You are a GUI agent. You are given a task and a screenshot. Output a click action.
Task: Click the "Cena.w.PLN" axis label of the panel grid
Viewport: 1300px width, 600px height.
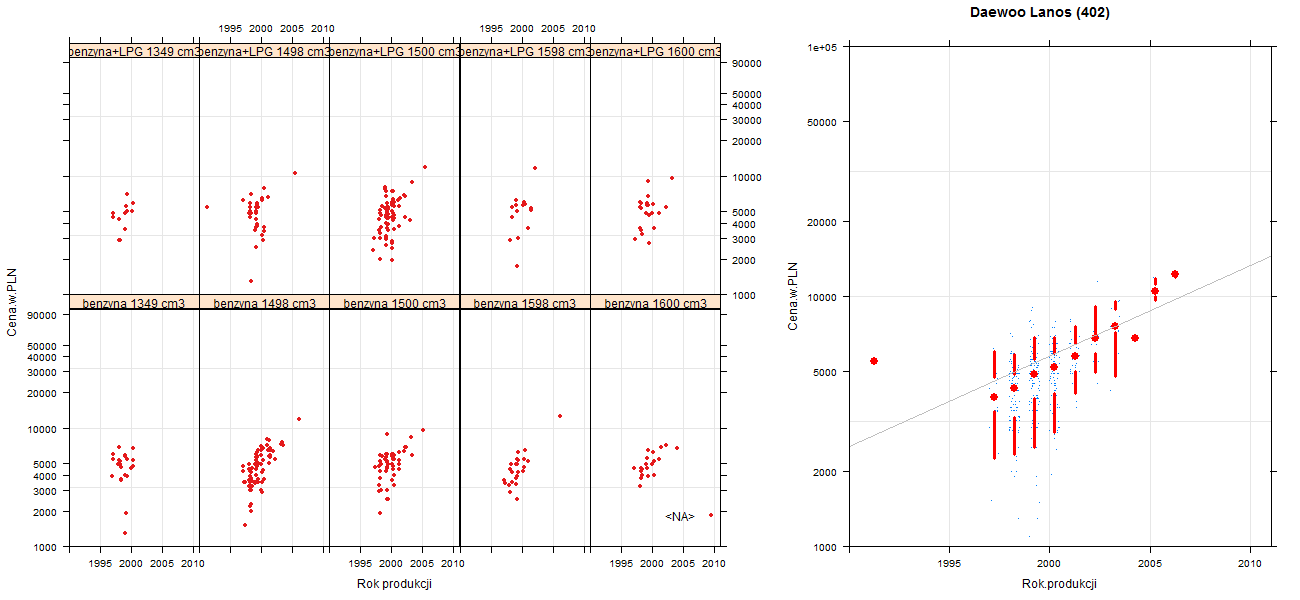(x=12, y=302)
